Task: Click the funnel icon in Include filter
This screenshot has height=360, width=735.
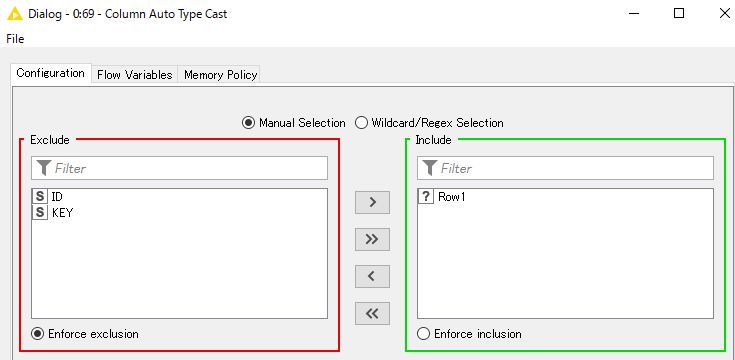Action: pos(429,168)
